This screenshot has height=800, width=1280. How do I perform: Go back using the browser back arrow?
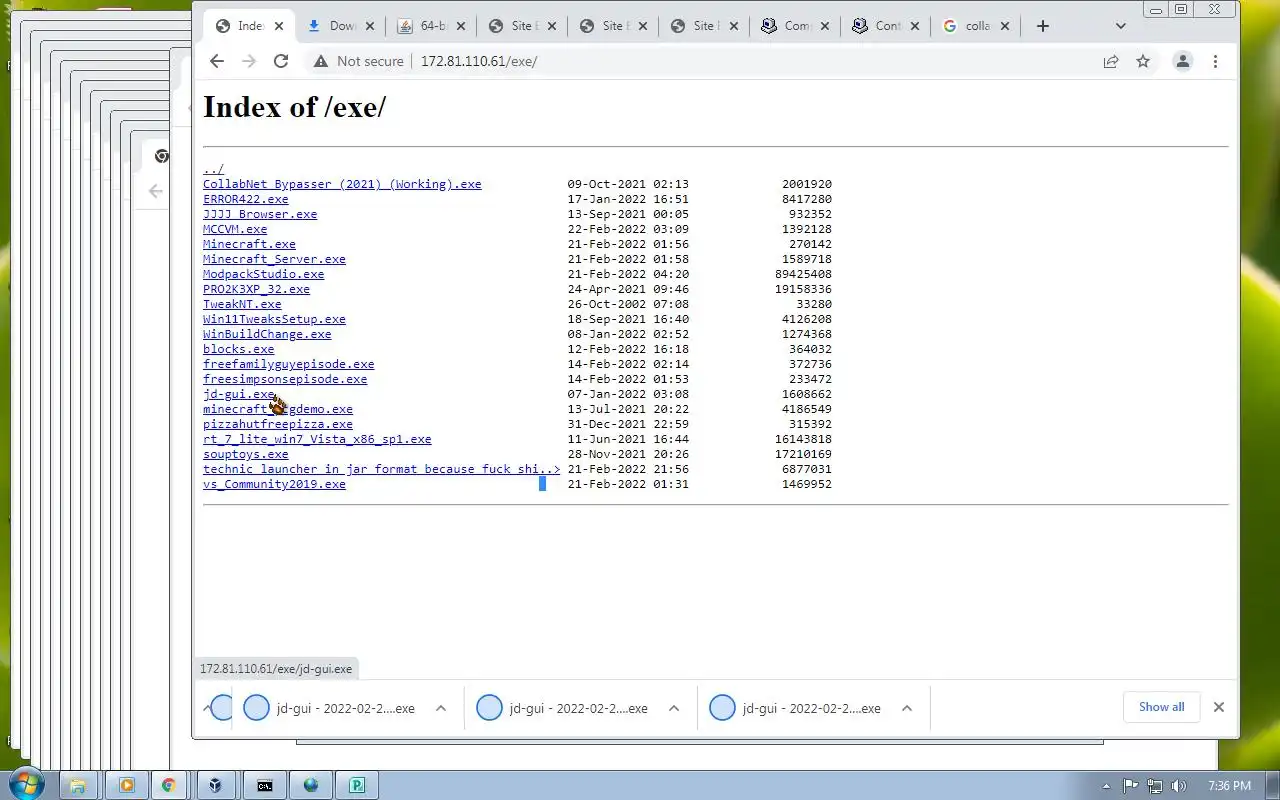pos(217,61)
